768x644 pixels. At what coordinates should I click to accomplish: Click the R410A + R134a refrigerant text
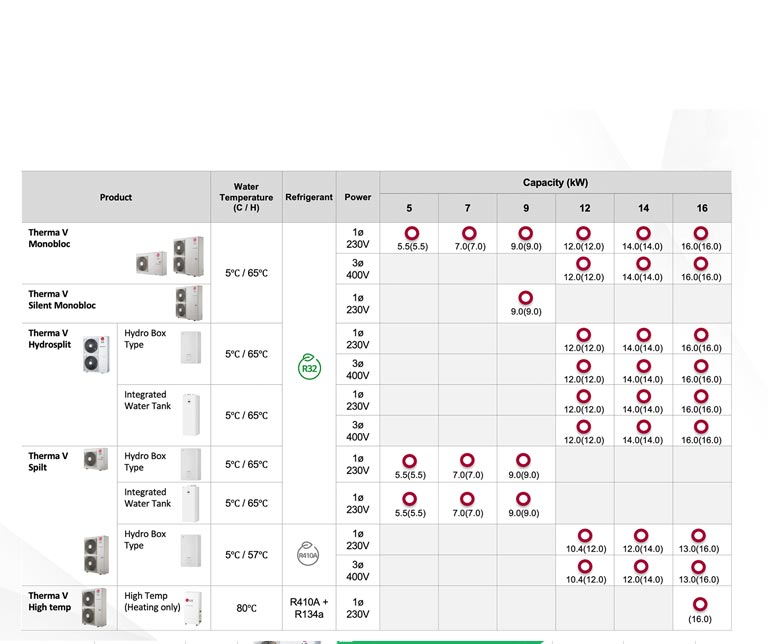309,608
